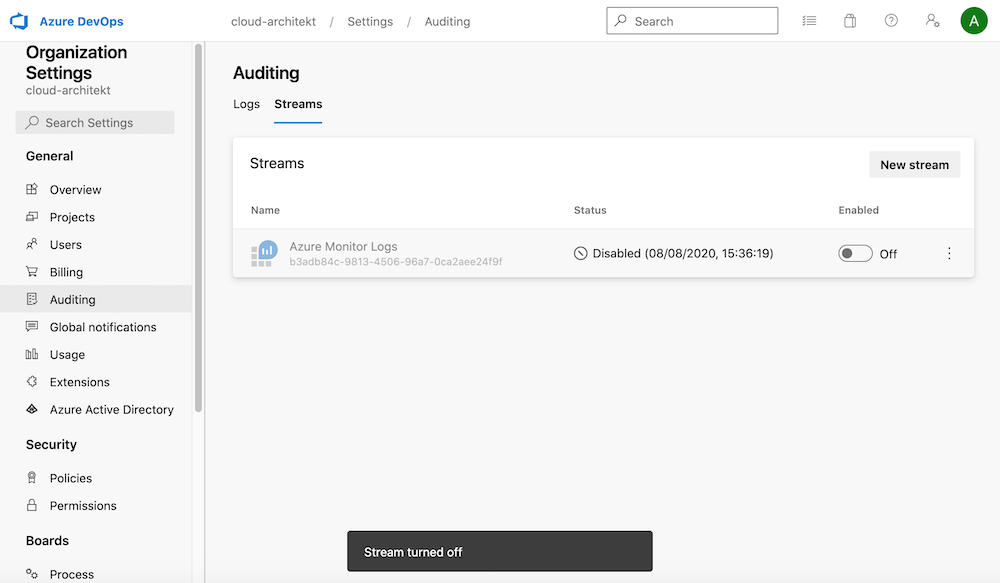The height and width of the screenshot is (583, 1000).
Task: Click the Azure DevOps logo icon
Action: tap(19, 21)
